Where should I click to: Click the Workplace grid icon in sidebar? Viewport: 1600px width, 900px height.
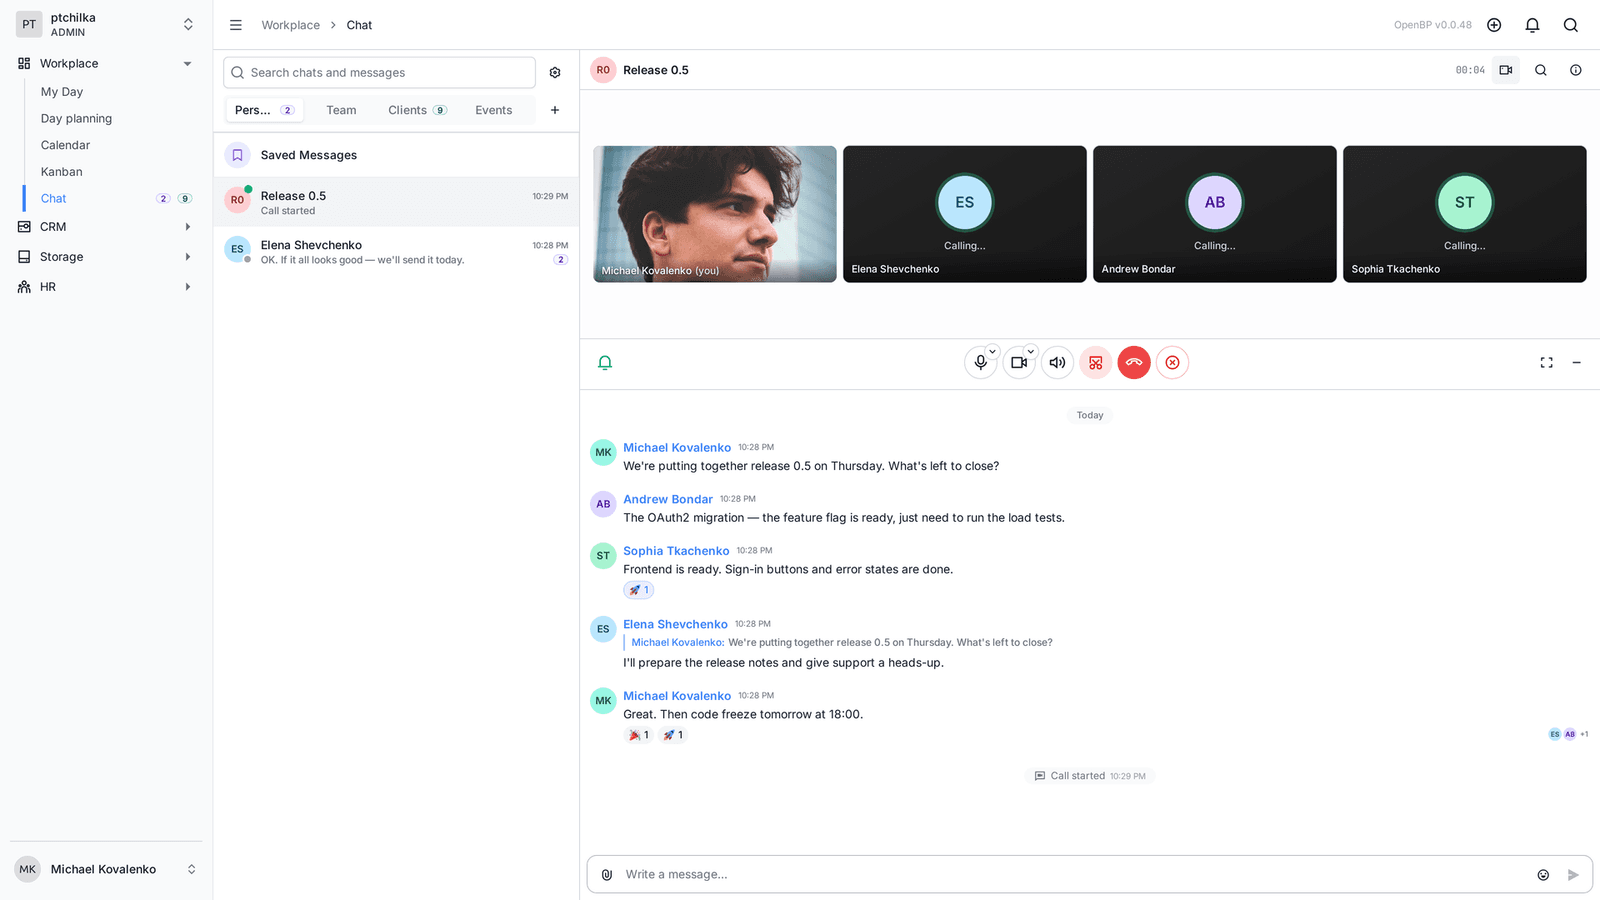(24, 63)
